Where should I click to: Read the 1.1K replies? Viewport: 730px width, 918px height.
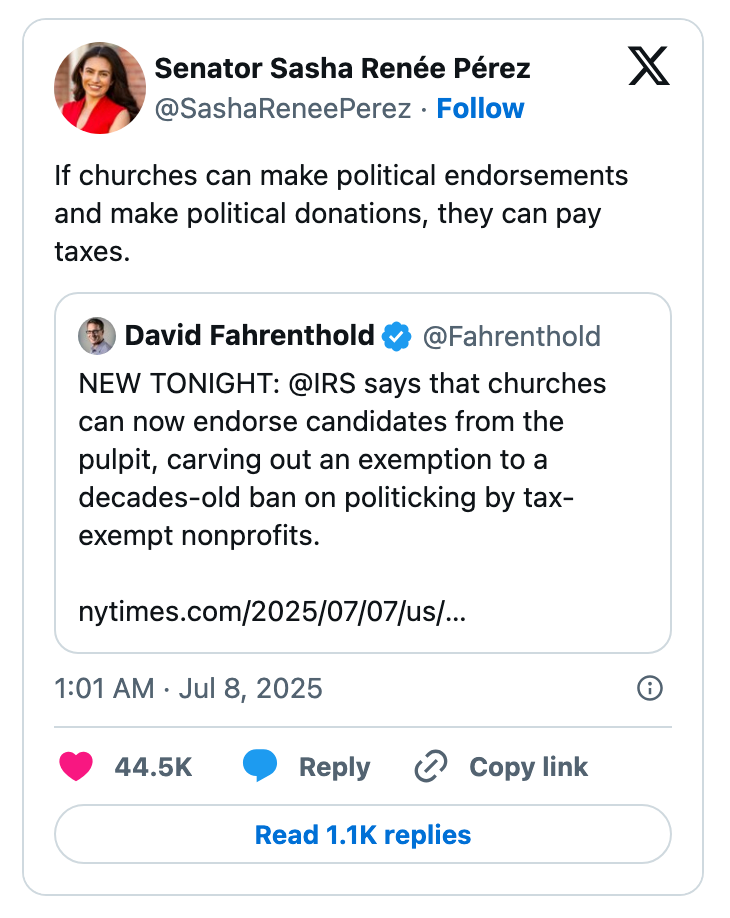pyautogui.click(x=364, y=834)
